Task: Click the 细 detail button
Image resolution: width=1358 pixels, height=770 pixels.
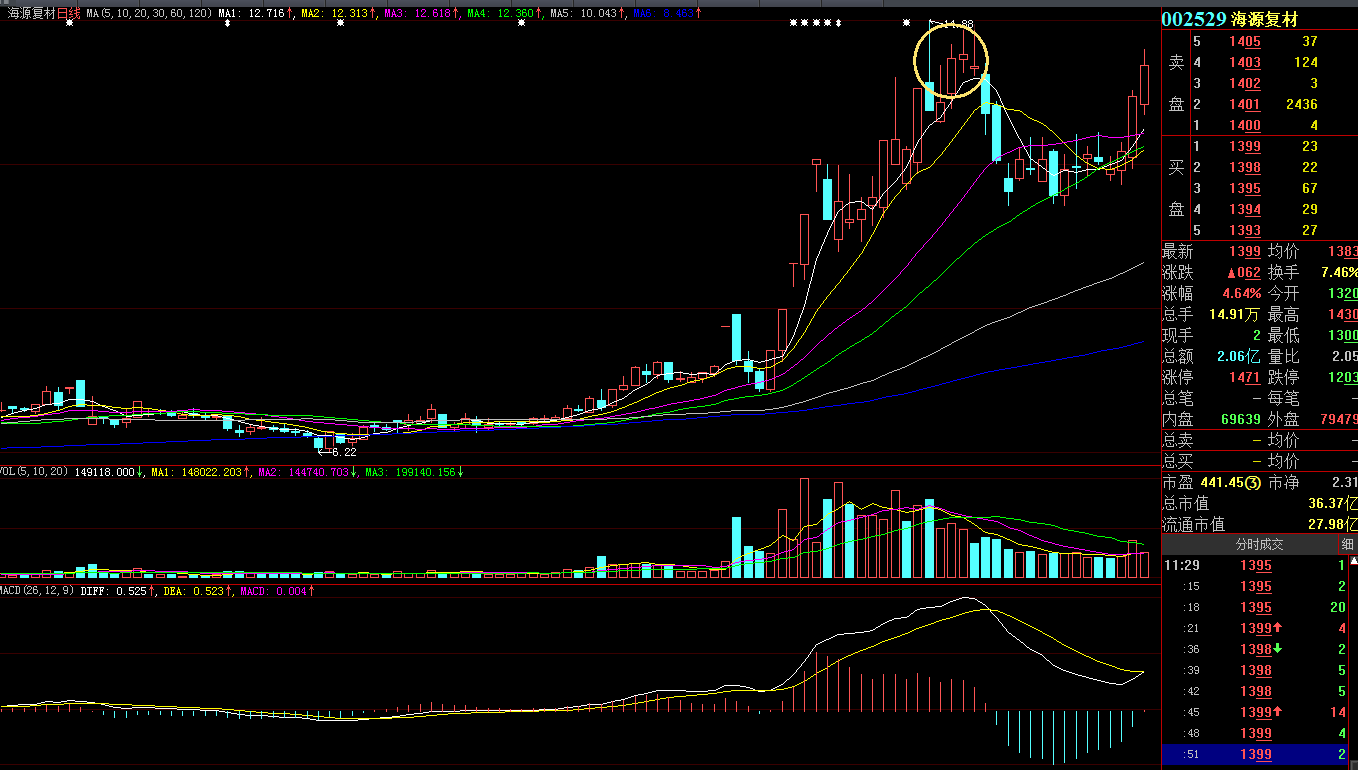Action: click(1348, 544)
